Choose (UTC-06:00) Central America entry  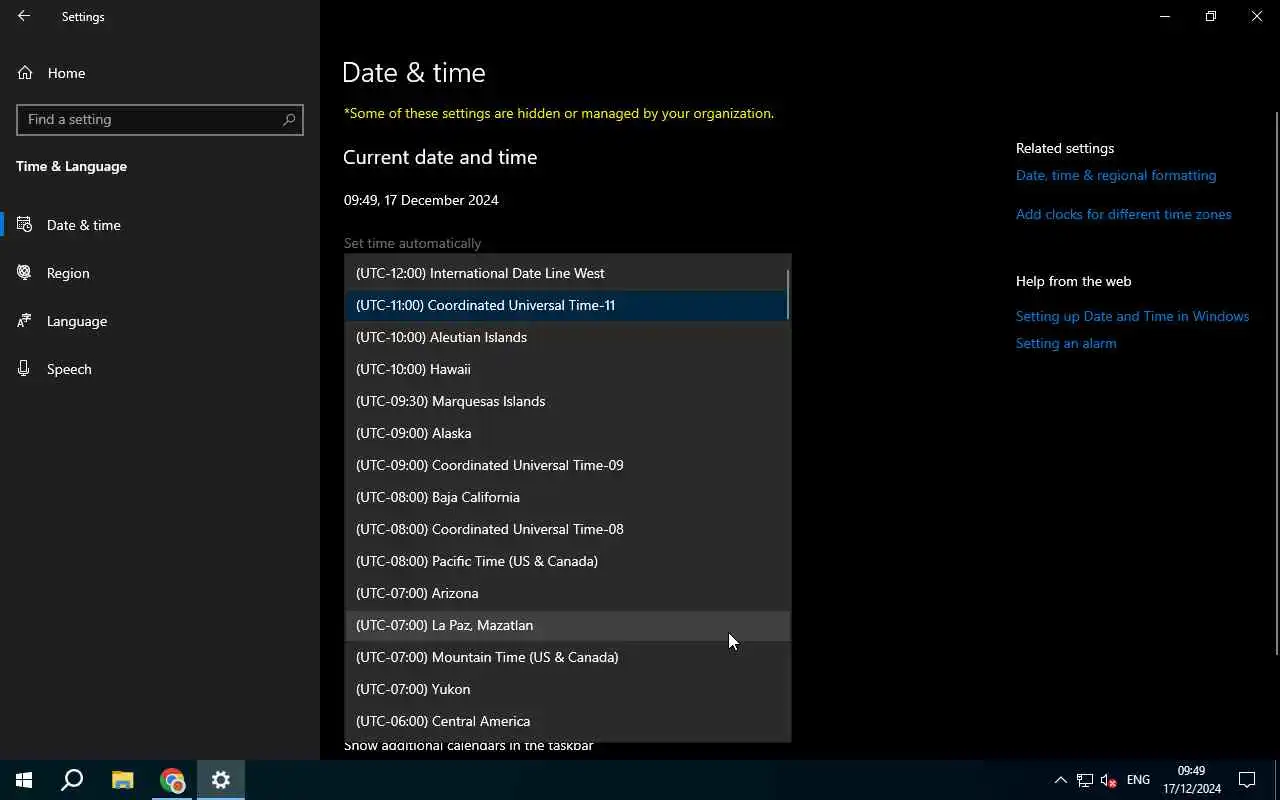pyautogui.click(x=443, y=721)
